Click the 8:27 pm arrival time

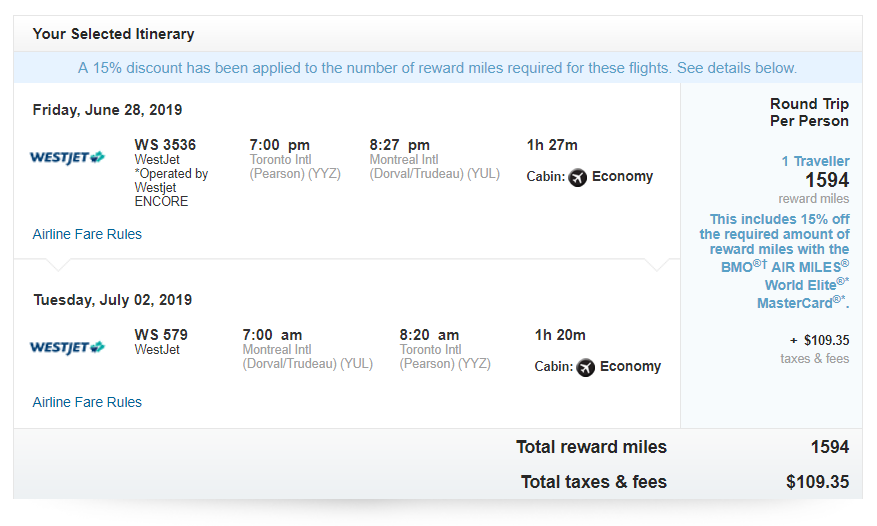point(399,144)
